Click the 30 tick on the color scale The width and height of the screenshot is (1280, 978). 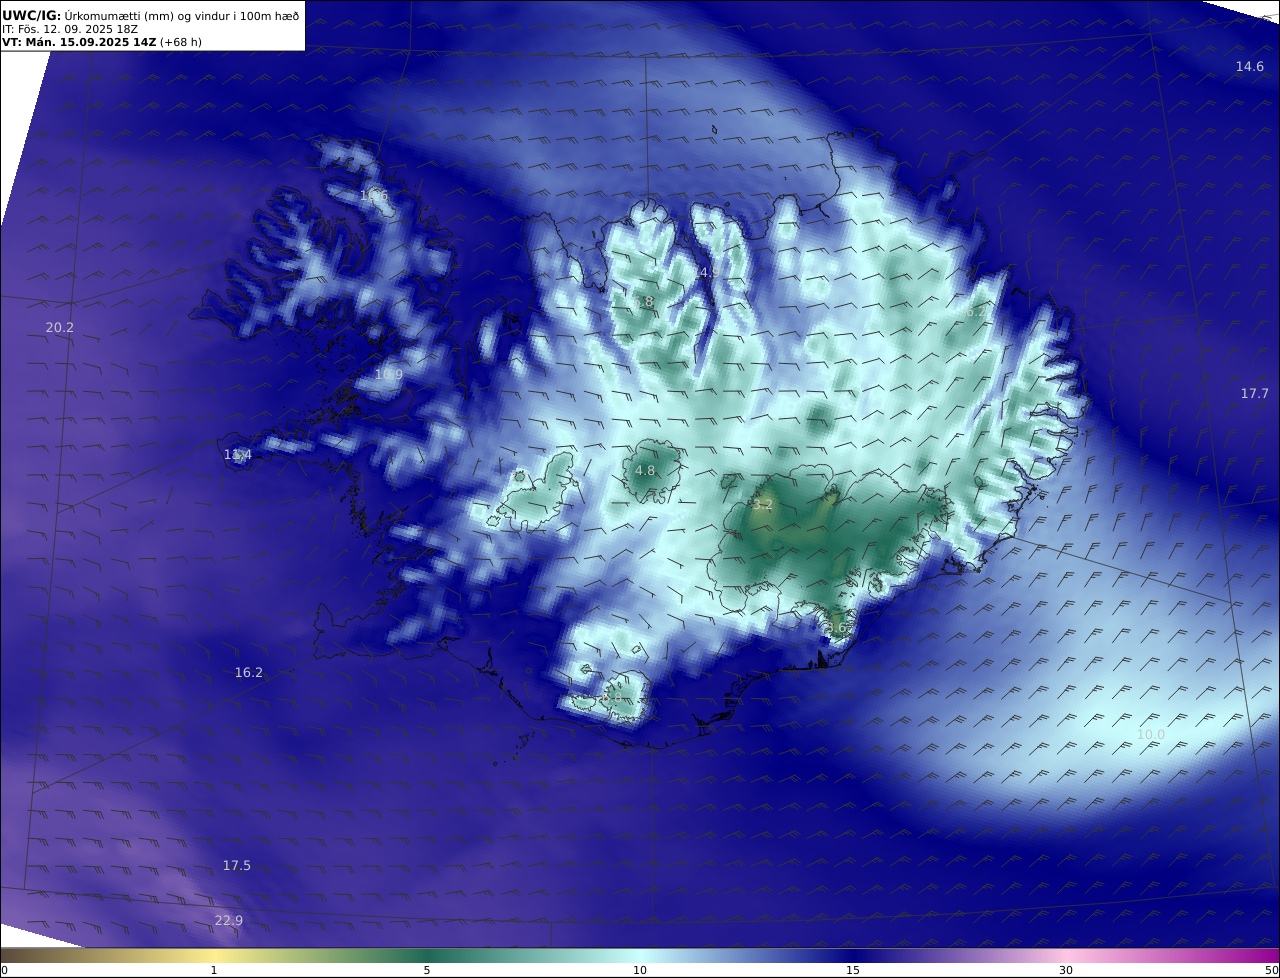tap(1066, 970)
